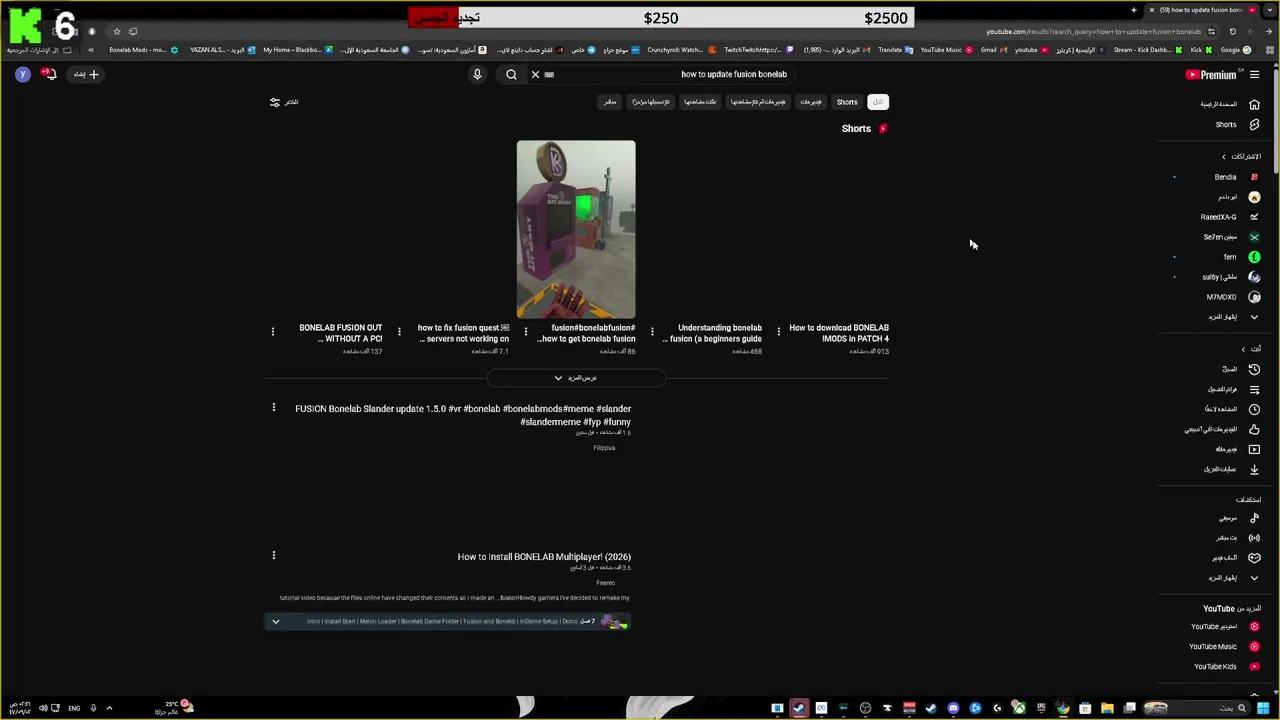
Task: Open YouTube Studio link in sidebar
Action: pos(1225,627)
